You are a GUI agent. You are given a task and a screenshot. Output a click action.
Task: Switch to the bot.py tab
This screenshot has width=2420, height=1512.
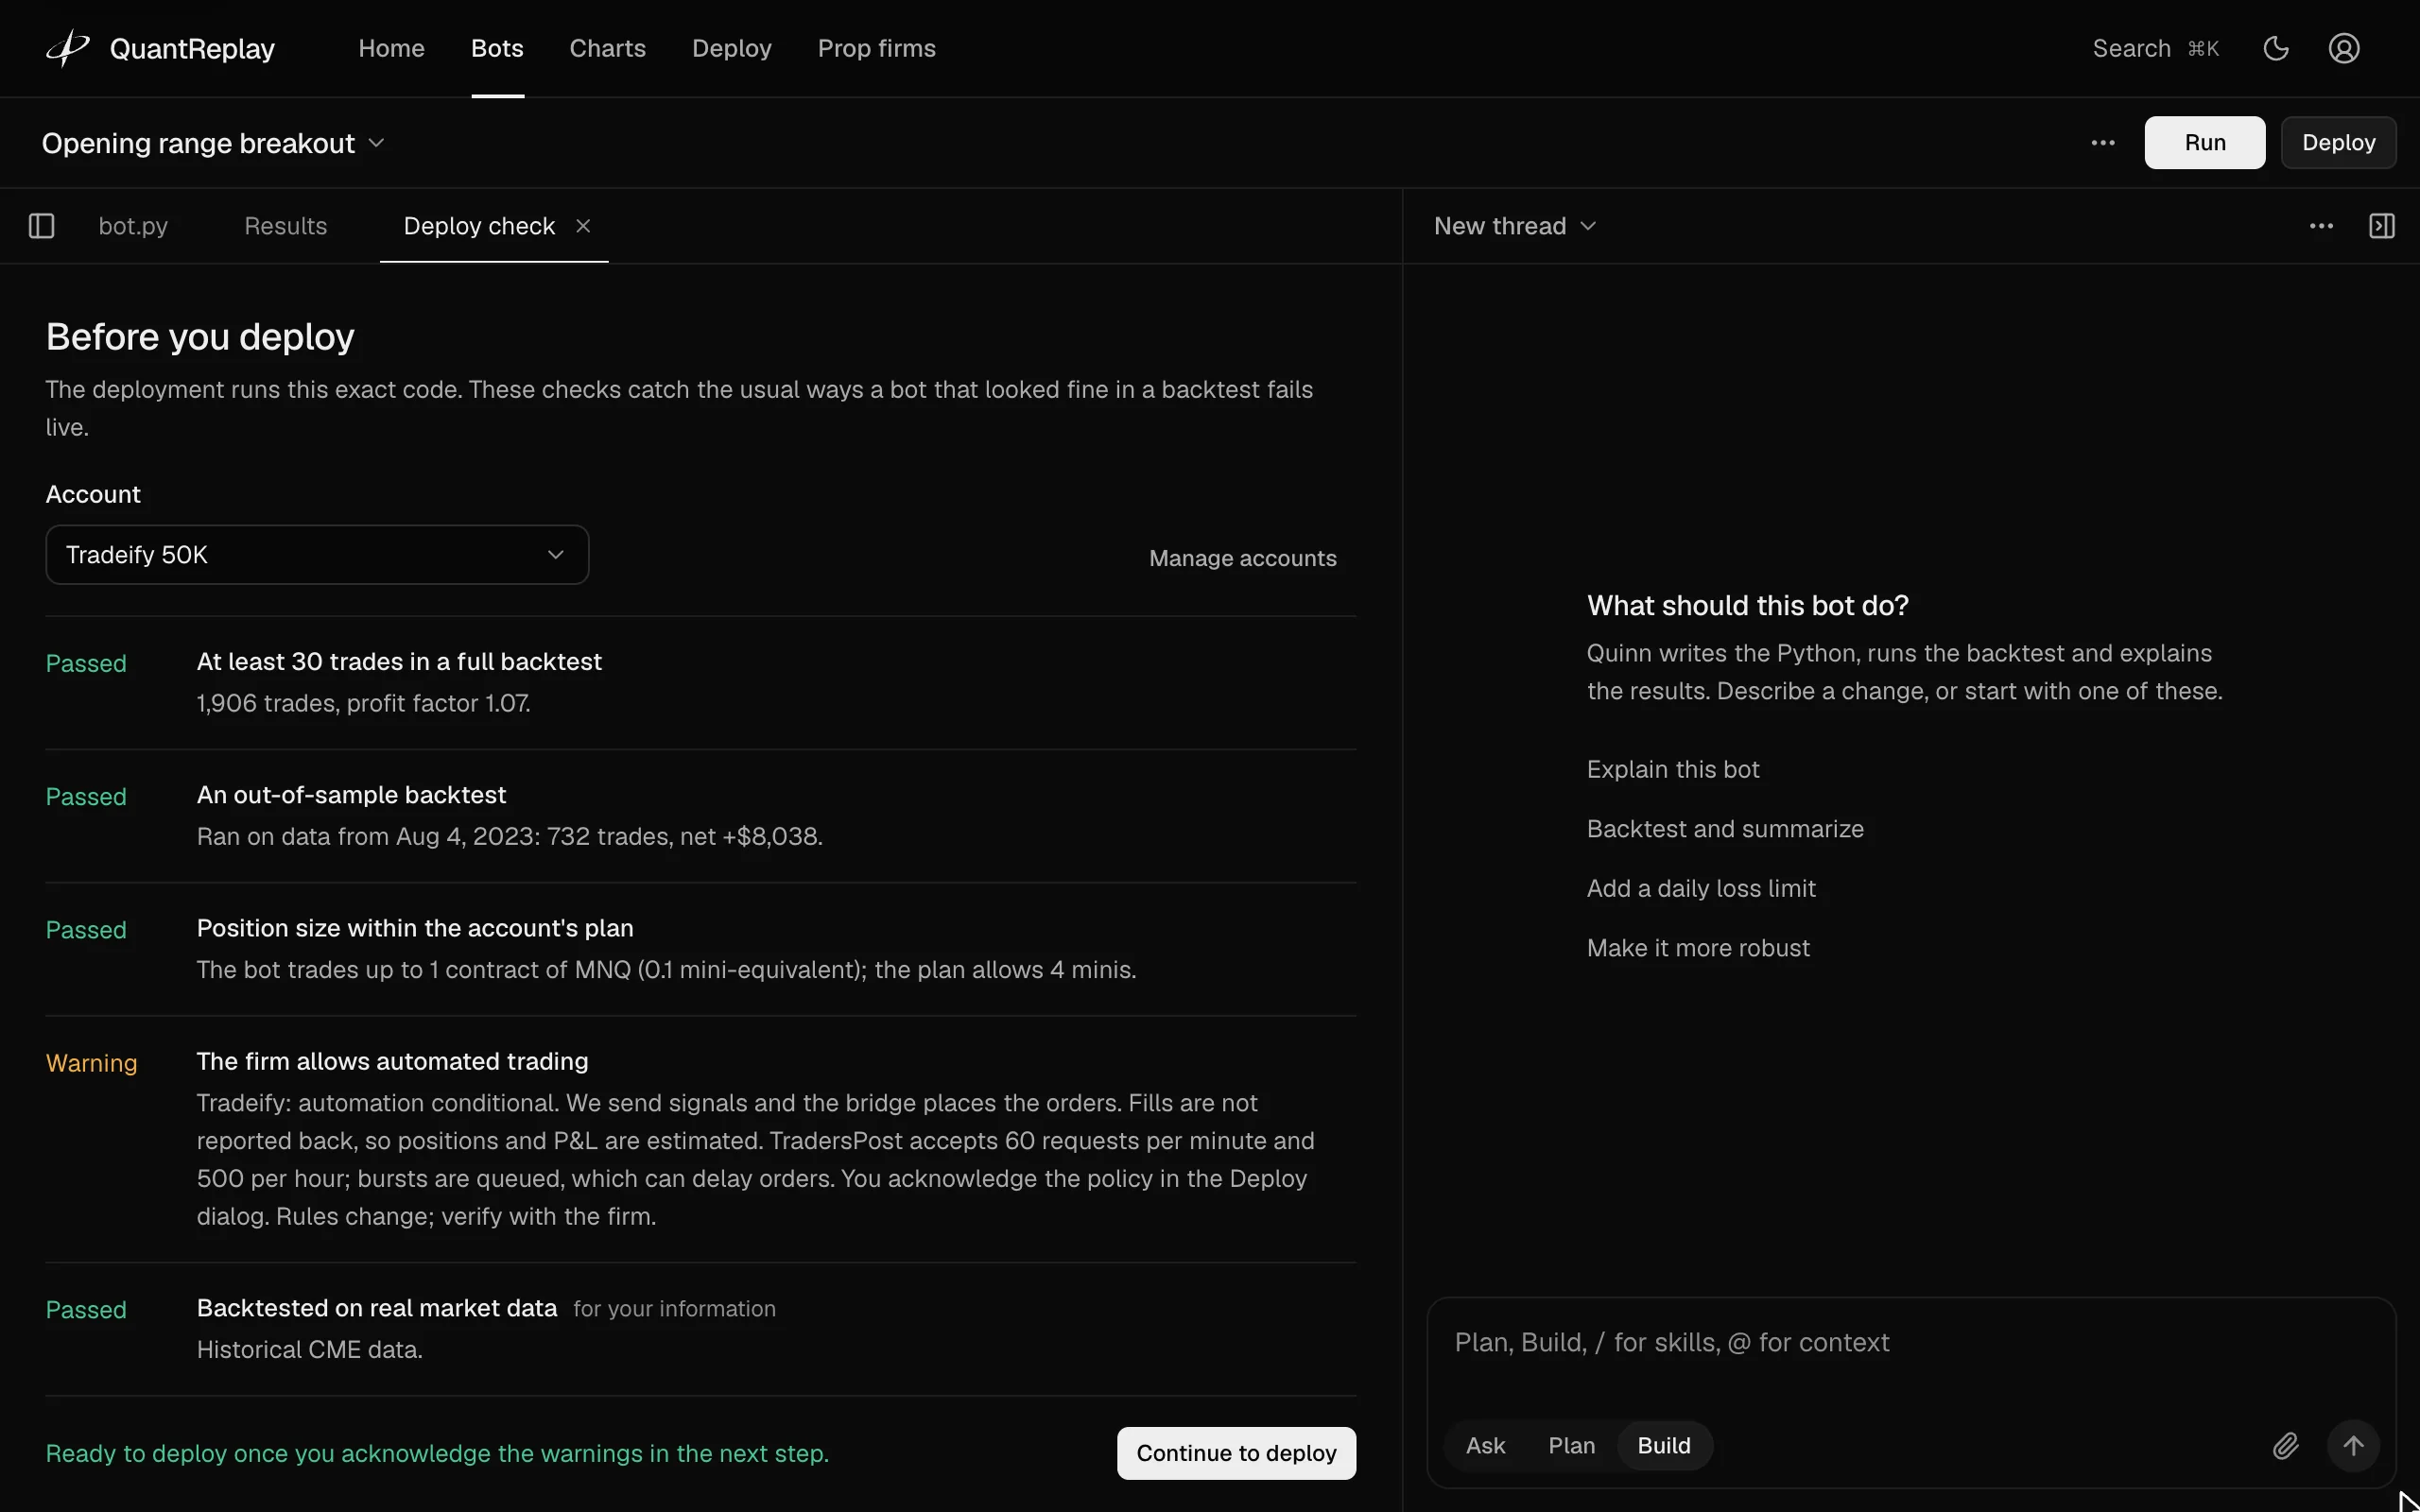(133, 226)
